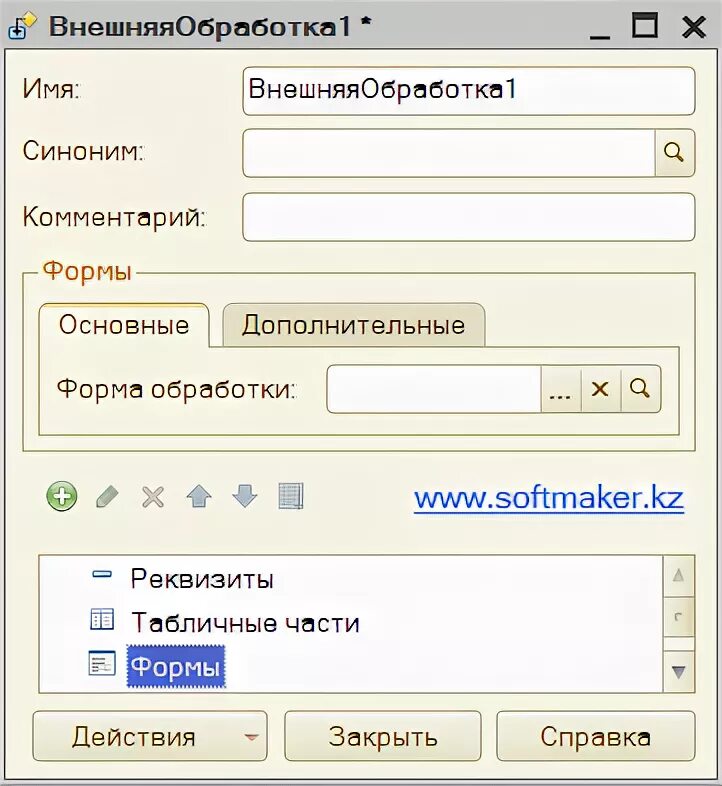This screenshot has width=722, height=786.
Task: Click the list scrollbar up arrow
Action: tap(679, 575)
